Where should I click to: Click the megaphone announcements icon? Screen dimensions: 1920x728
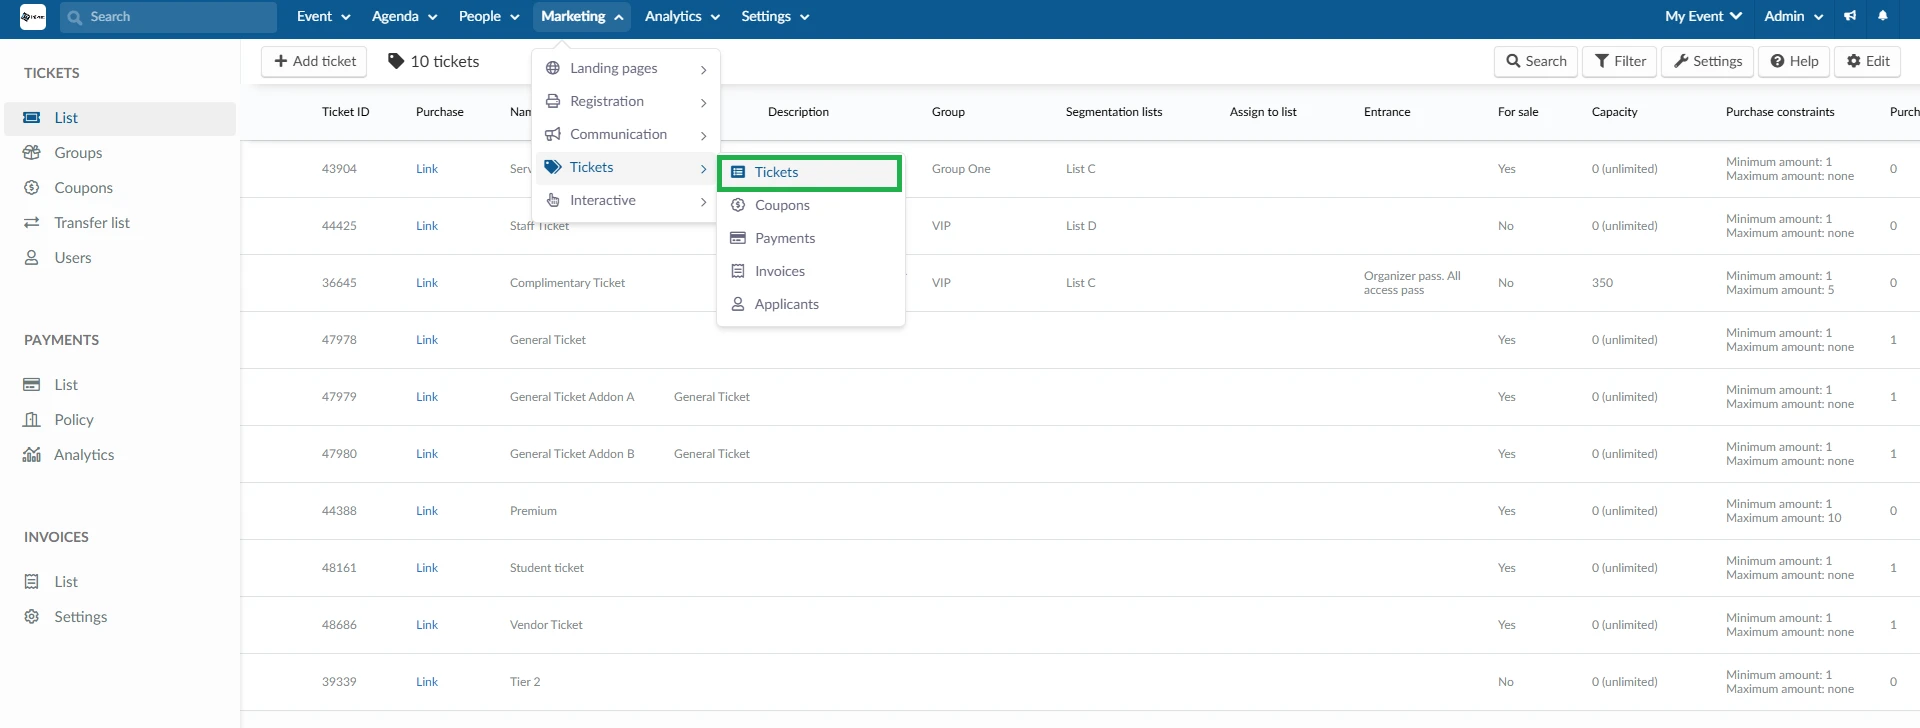(1850, 16)
